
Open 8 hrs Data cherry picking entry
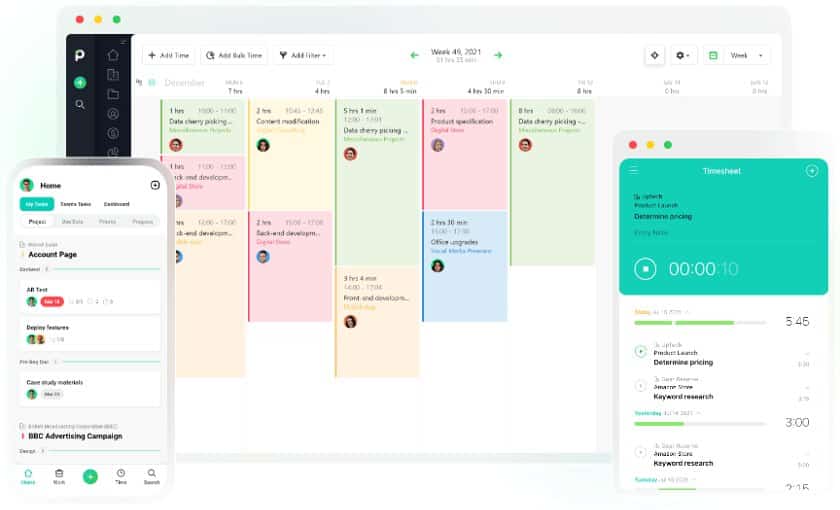pyautogui.click(x=552, y=182)
